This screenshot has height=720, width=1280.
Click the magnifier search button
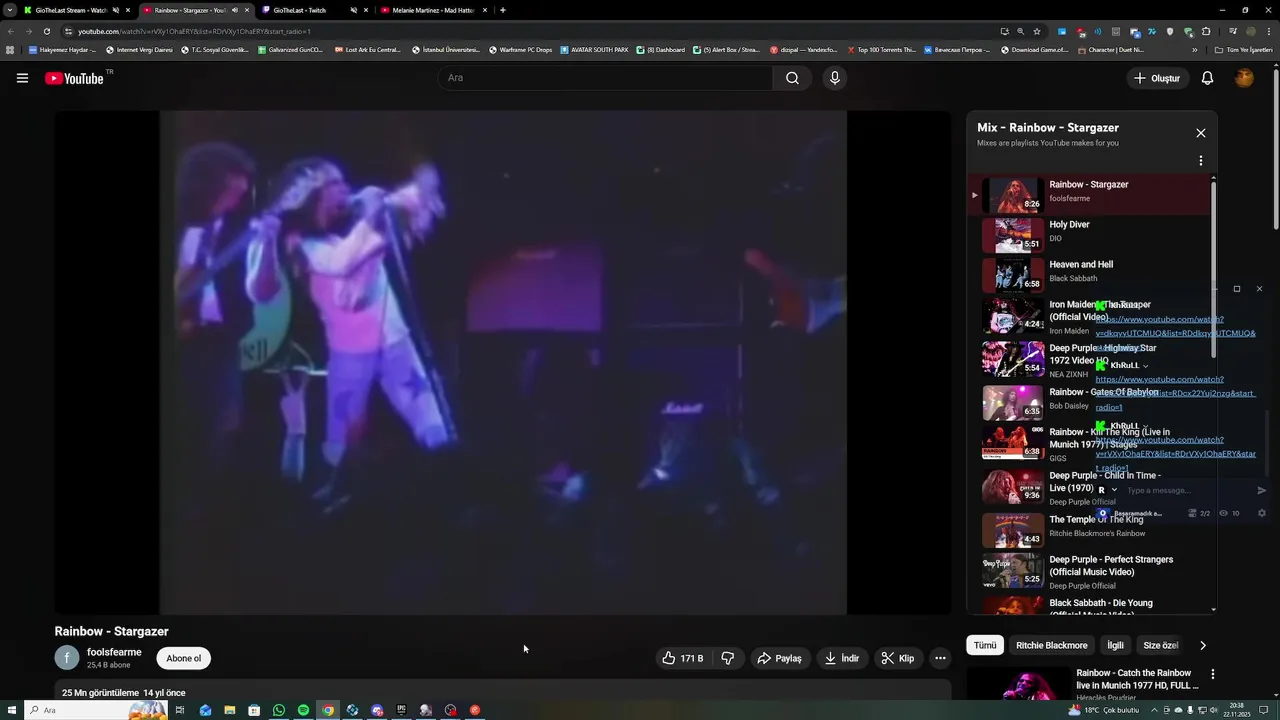pyautogui.click(x=792, y=78)
